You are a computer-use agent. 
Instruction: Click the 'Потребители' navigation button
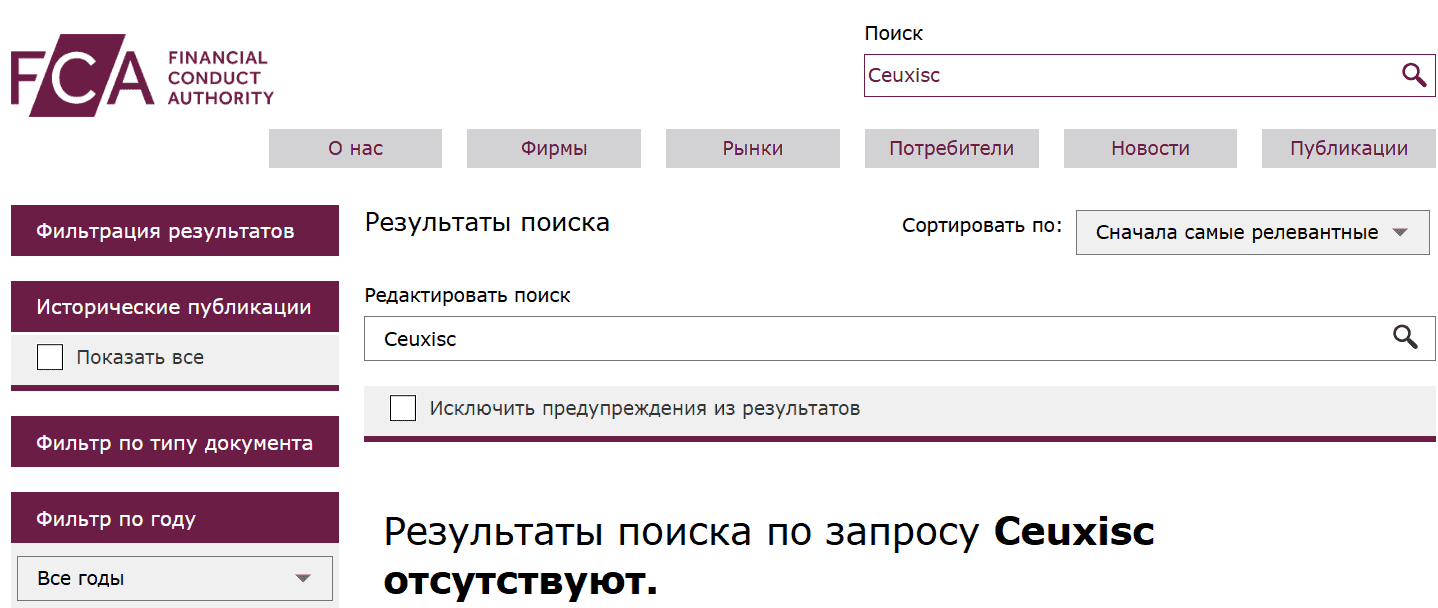pyautogui.click(x=950, y=148)
